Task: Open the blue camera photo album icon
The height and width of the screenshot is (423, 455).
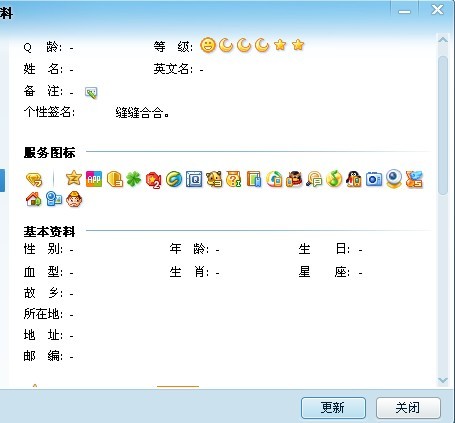Action: pos(374,179)
